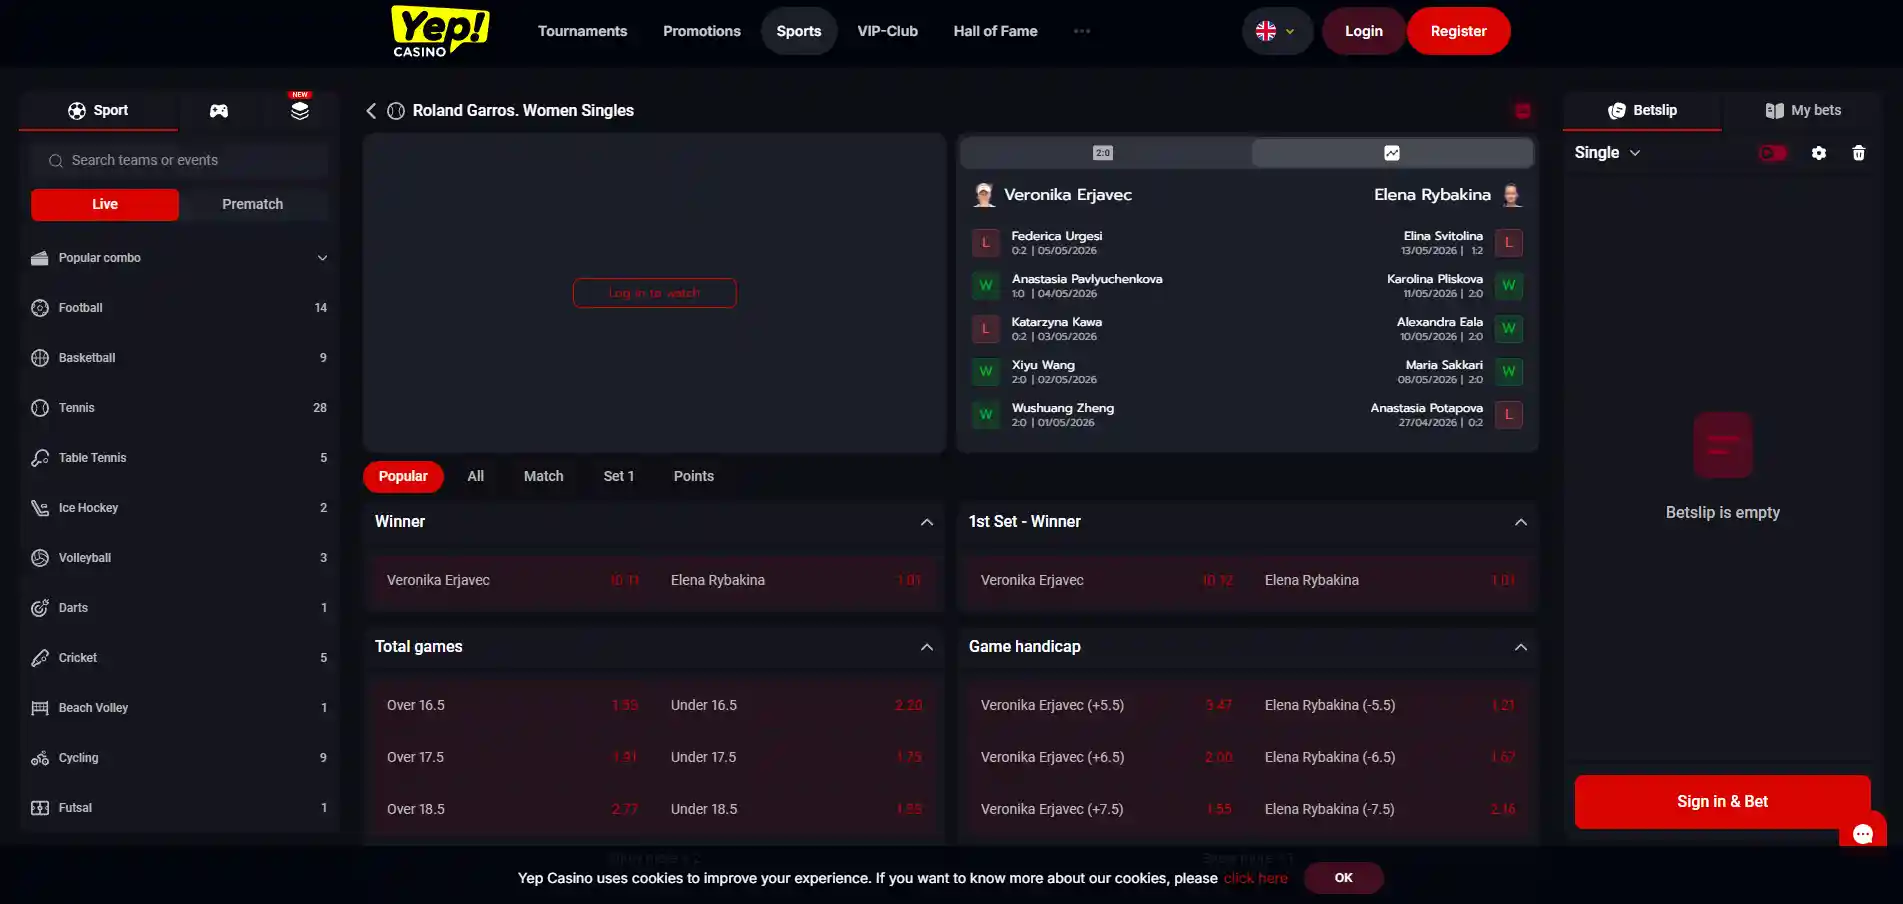
Task: Click the Register button
Action: [1458, 31]
